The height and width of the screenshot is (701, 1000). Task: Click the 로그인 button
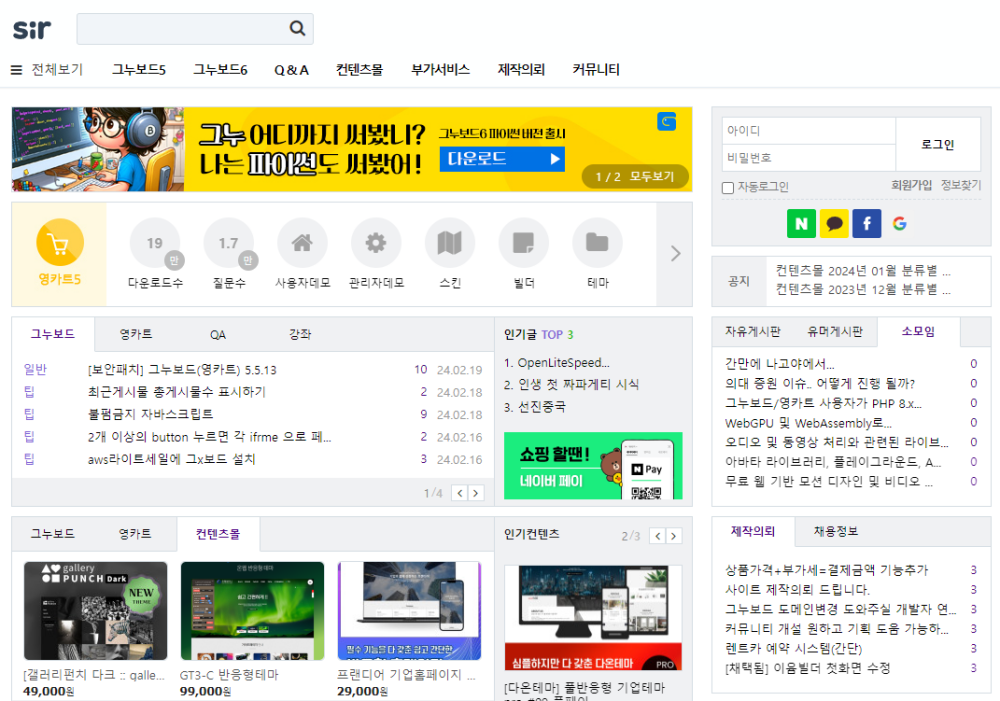coord(938,144)
